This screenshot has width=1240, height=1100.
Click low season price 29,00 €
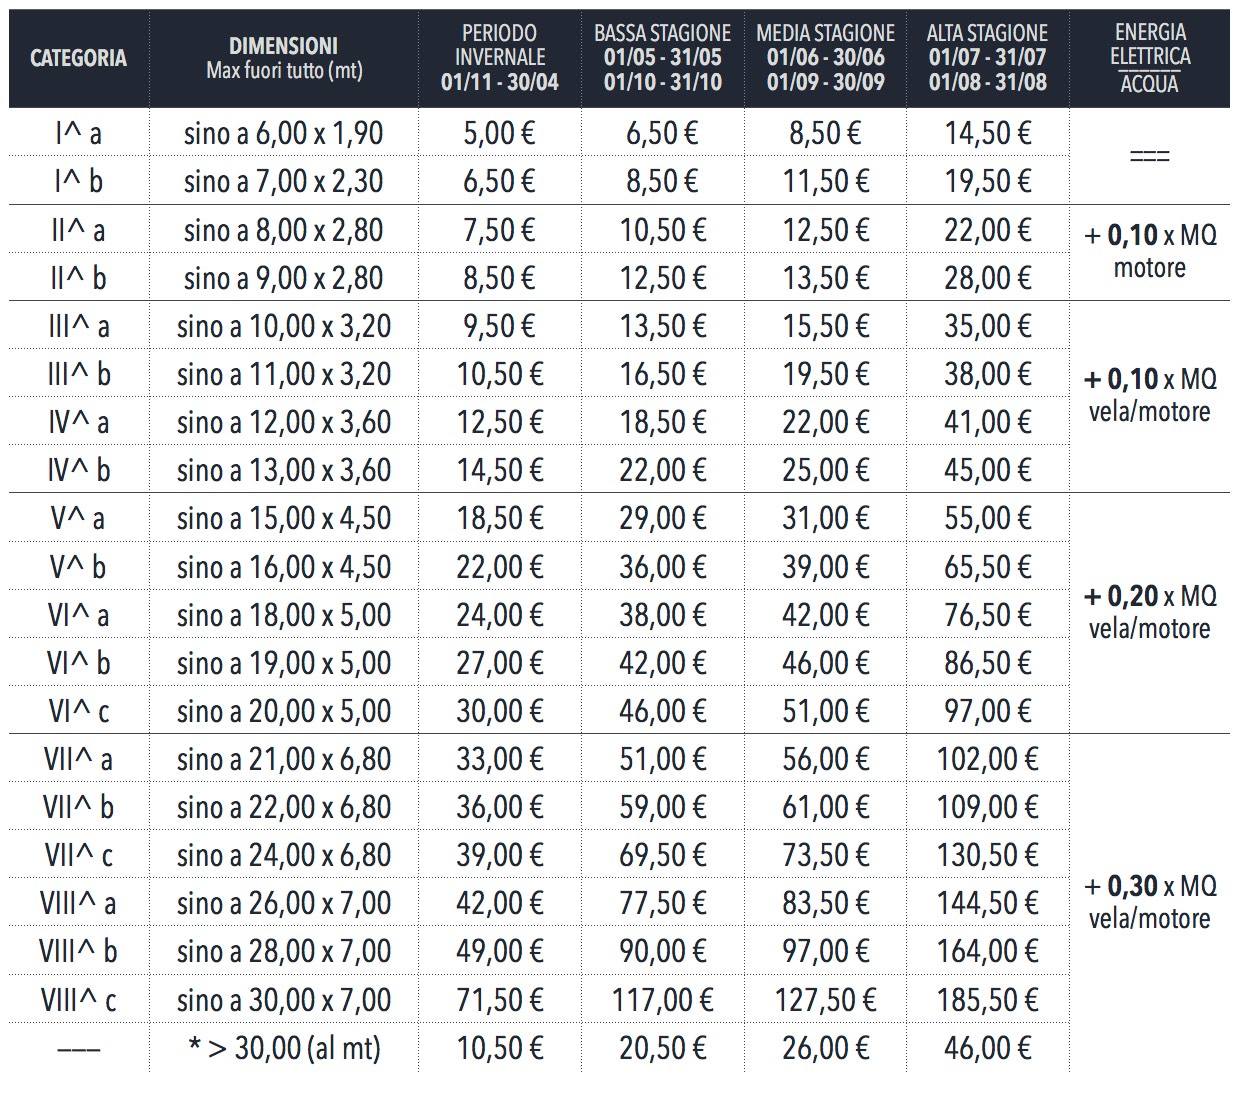click(x=662, y=518)
